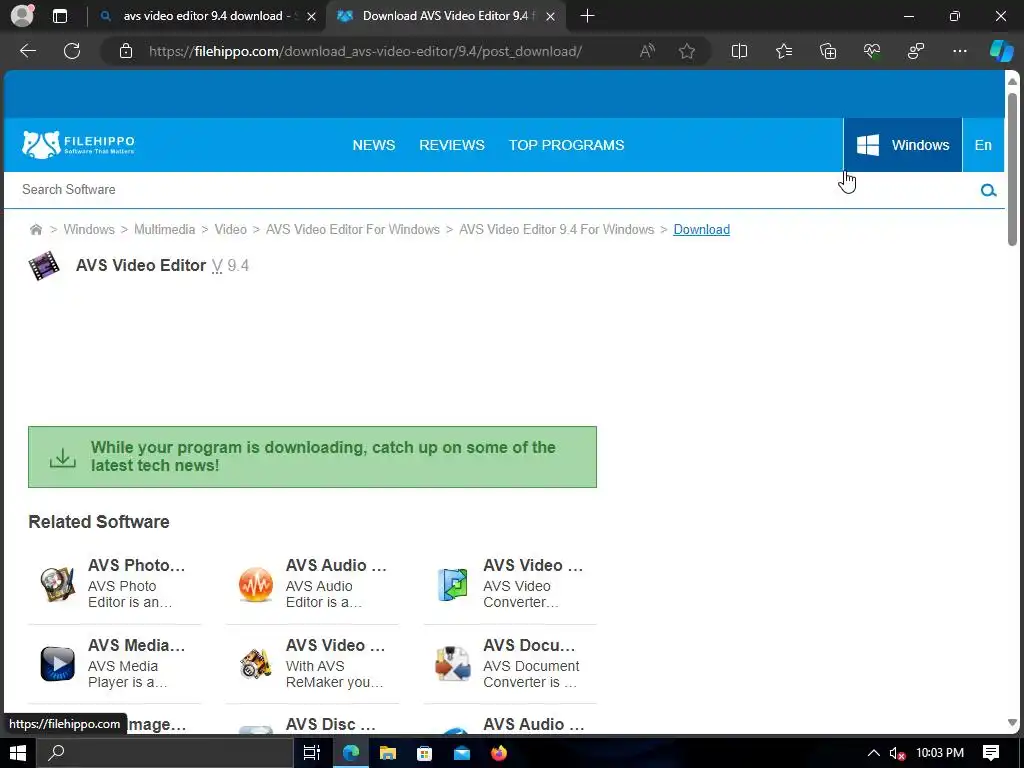Open the Video breadcrumb link

click(x=231, y=229)
